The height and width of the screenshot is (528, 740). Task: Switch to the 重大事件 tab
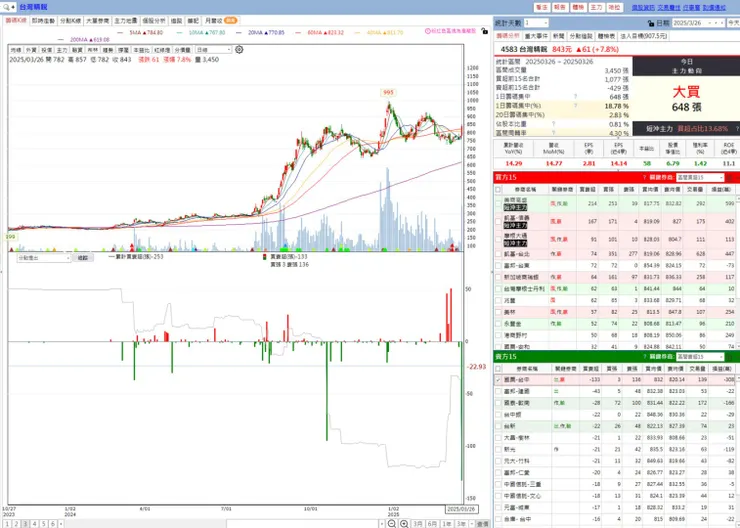click(x=536, y=36)
